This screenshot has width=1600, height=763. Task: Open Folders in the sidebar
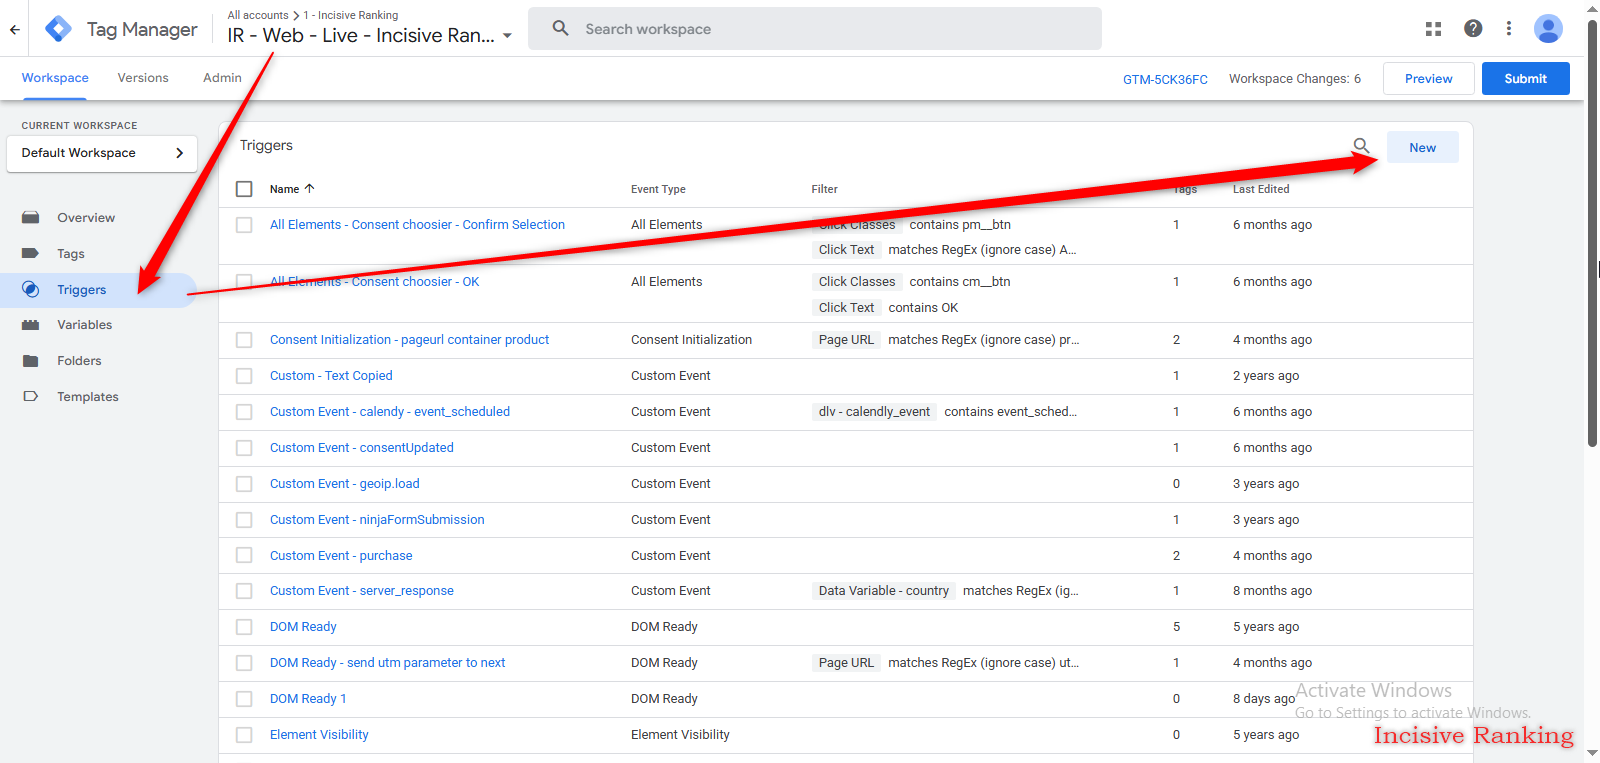79,361
